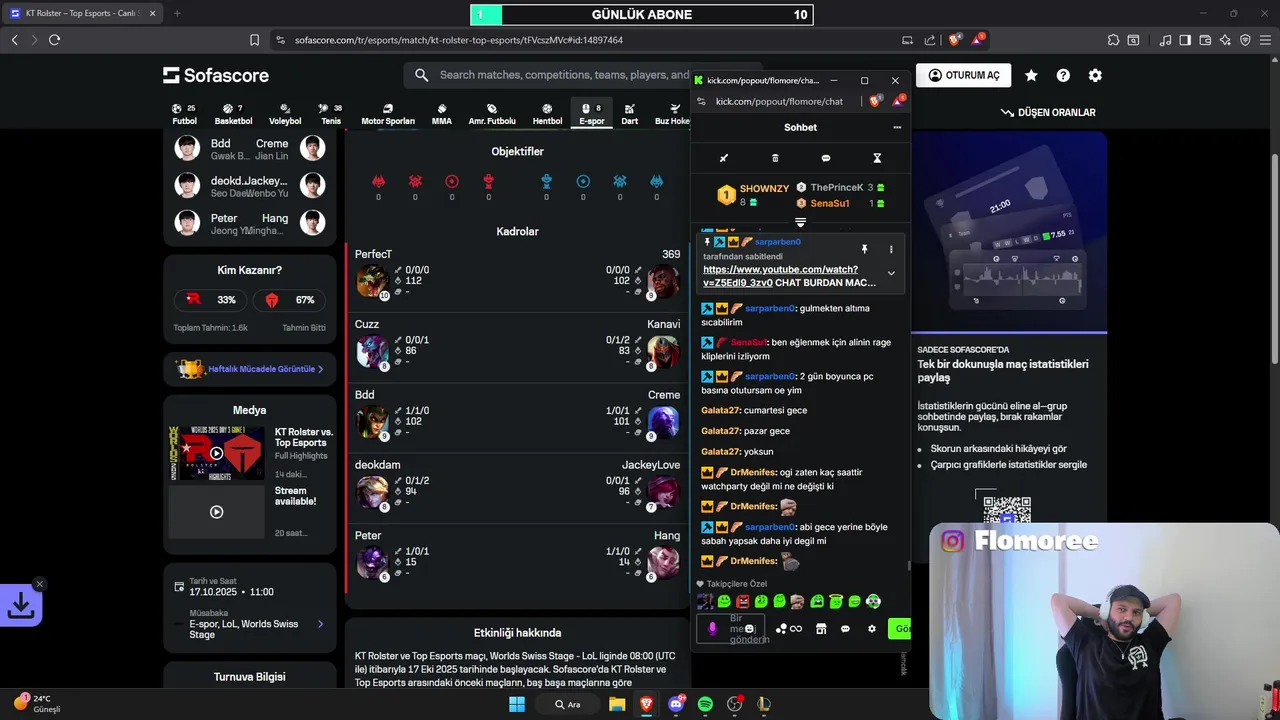Screen dimensions: 1280x720
Task: Click the purple download widget icon
Action: pos(21,605)
